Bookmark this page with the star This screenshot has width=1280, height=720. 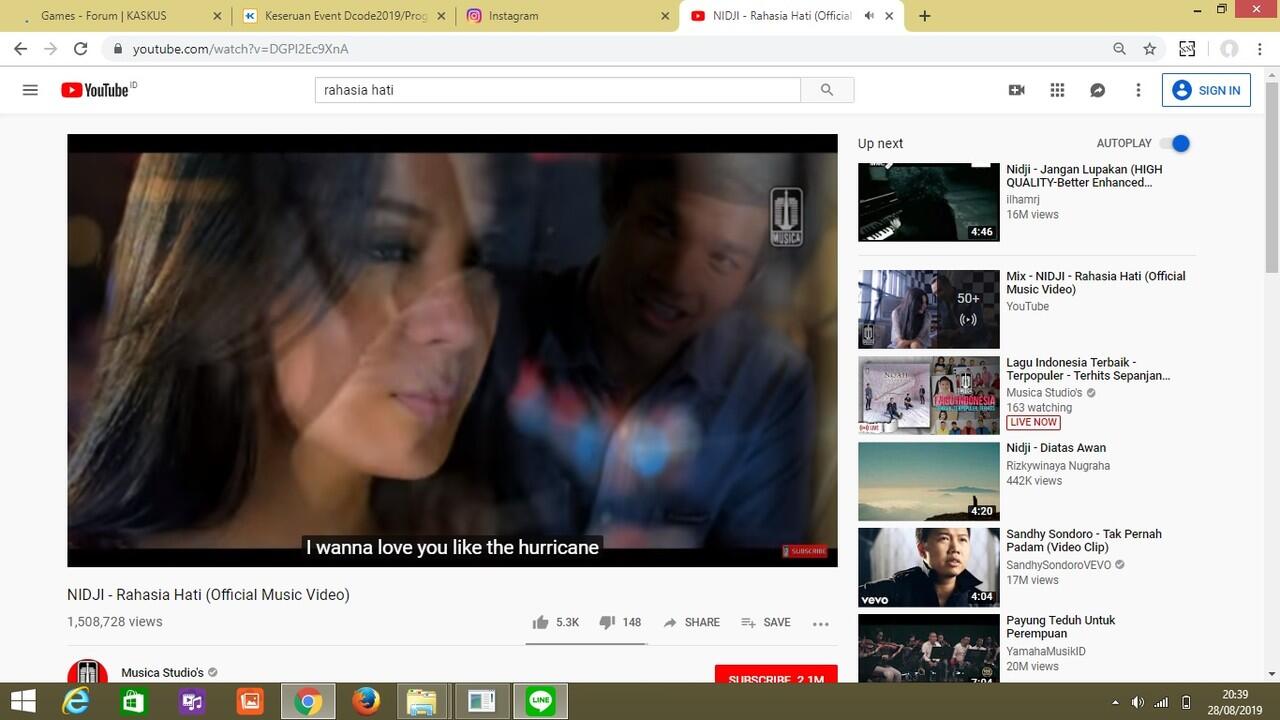1150,48
